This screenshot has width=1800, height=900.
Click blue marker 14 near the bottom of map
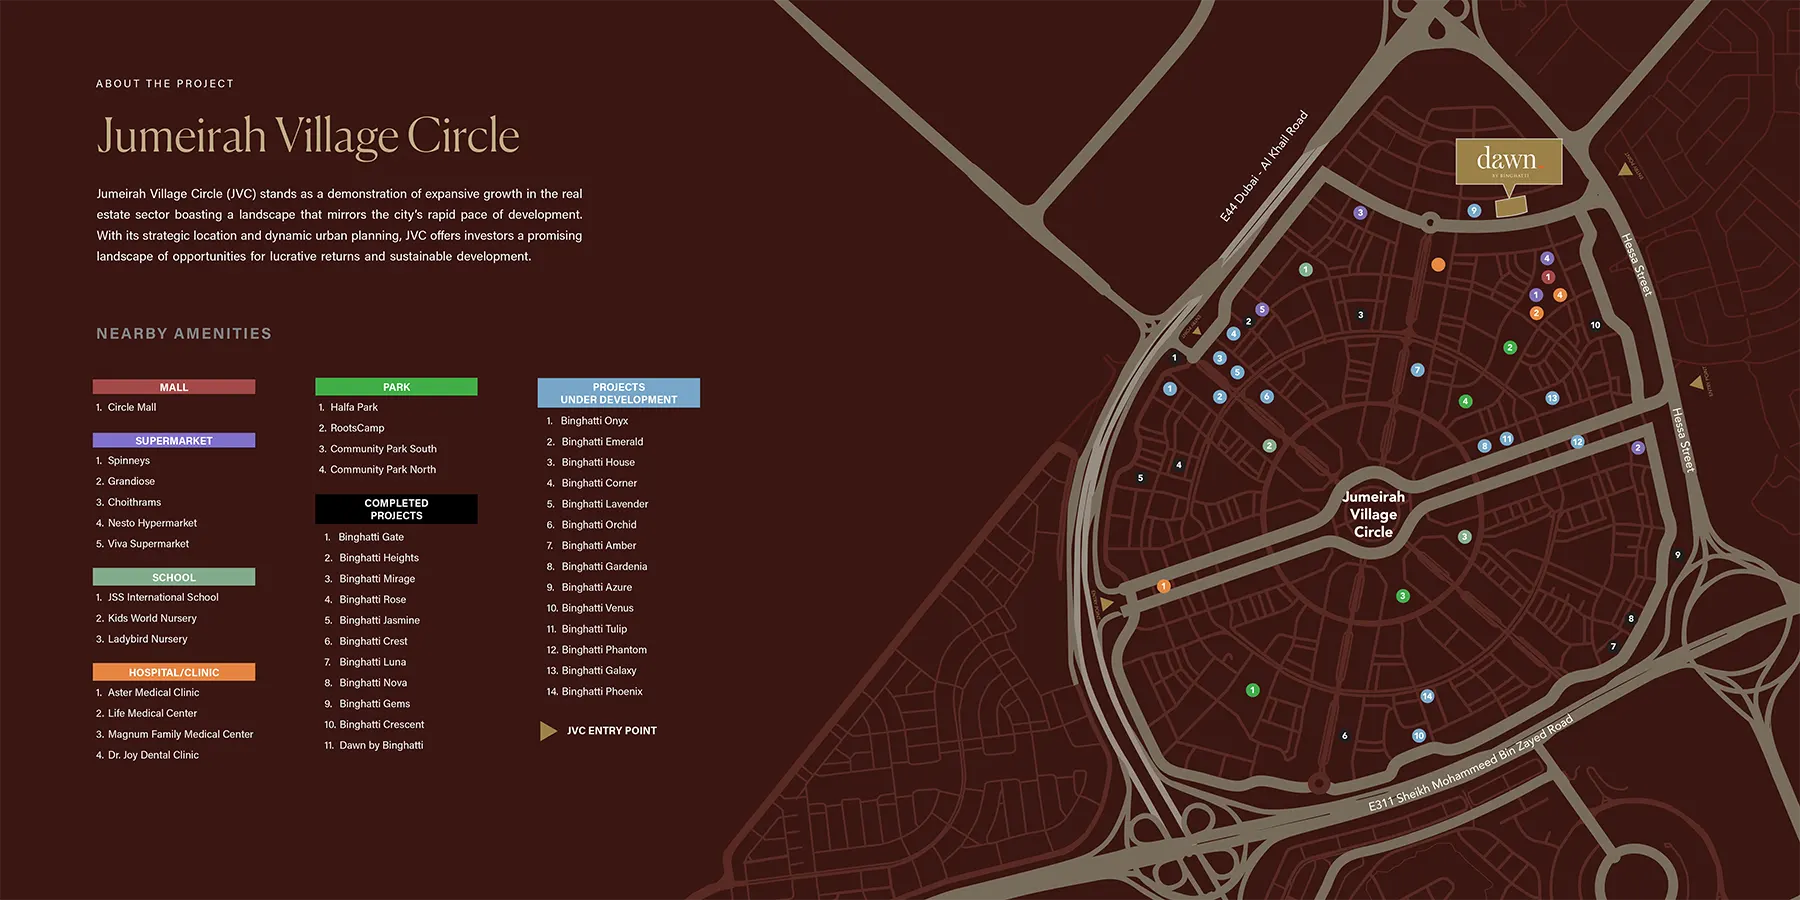pyautogui.click(x=1427, y=695)
